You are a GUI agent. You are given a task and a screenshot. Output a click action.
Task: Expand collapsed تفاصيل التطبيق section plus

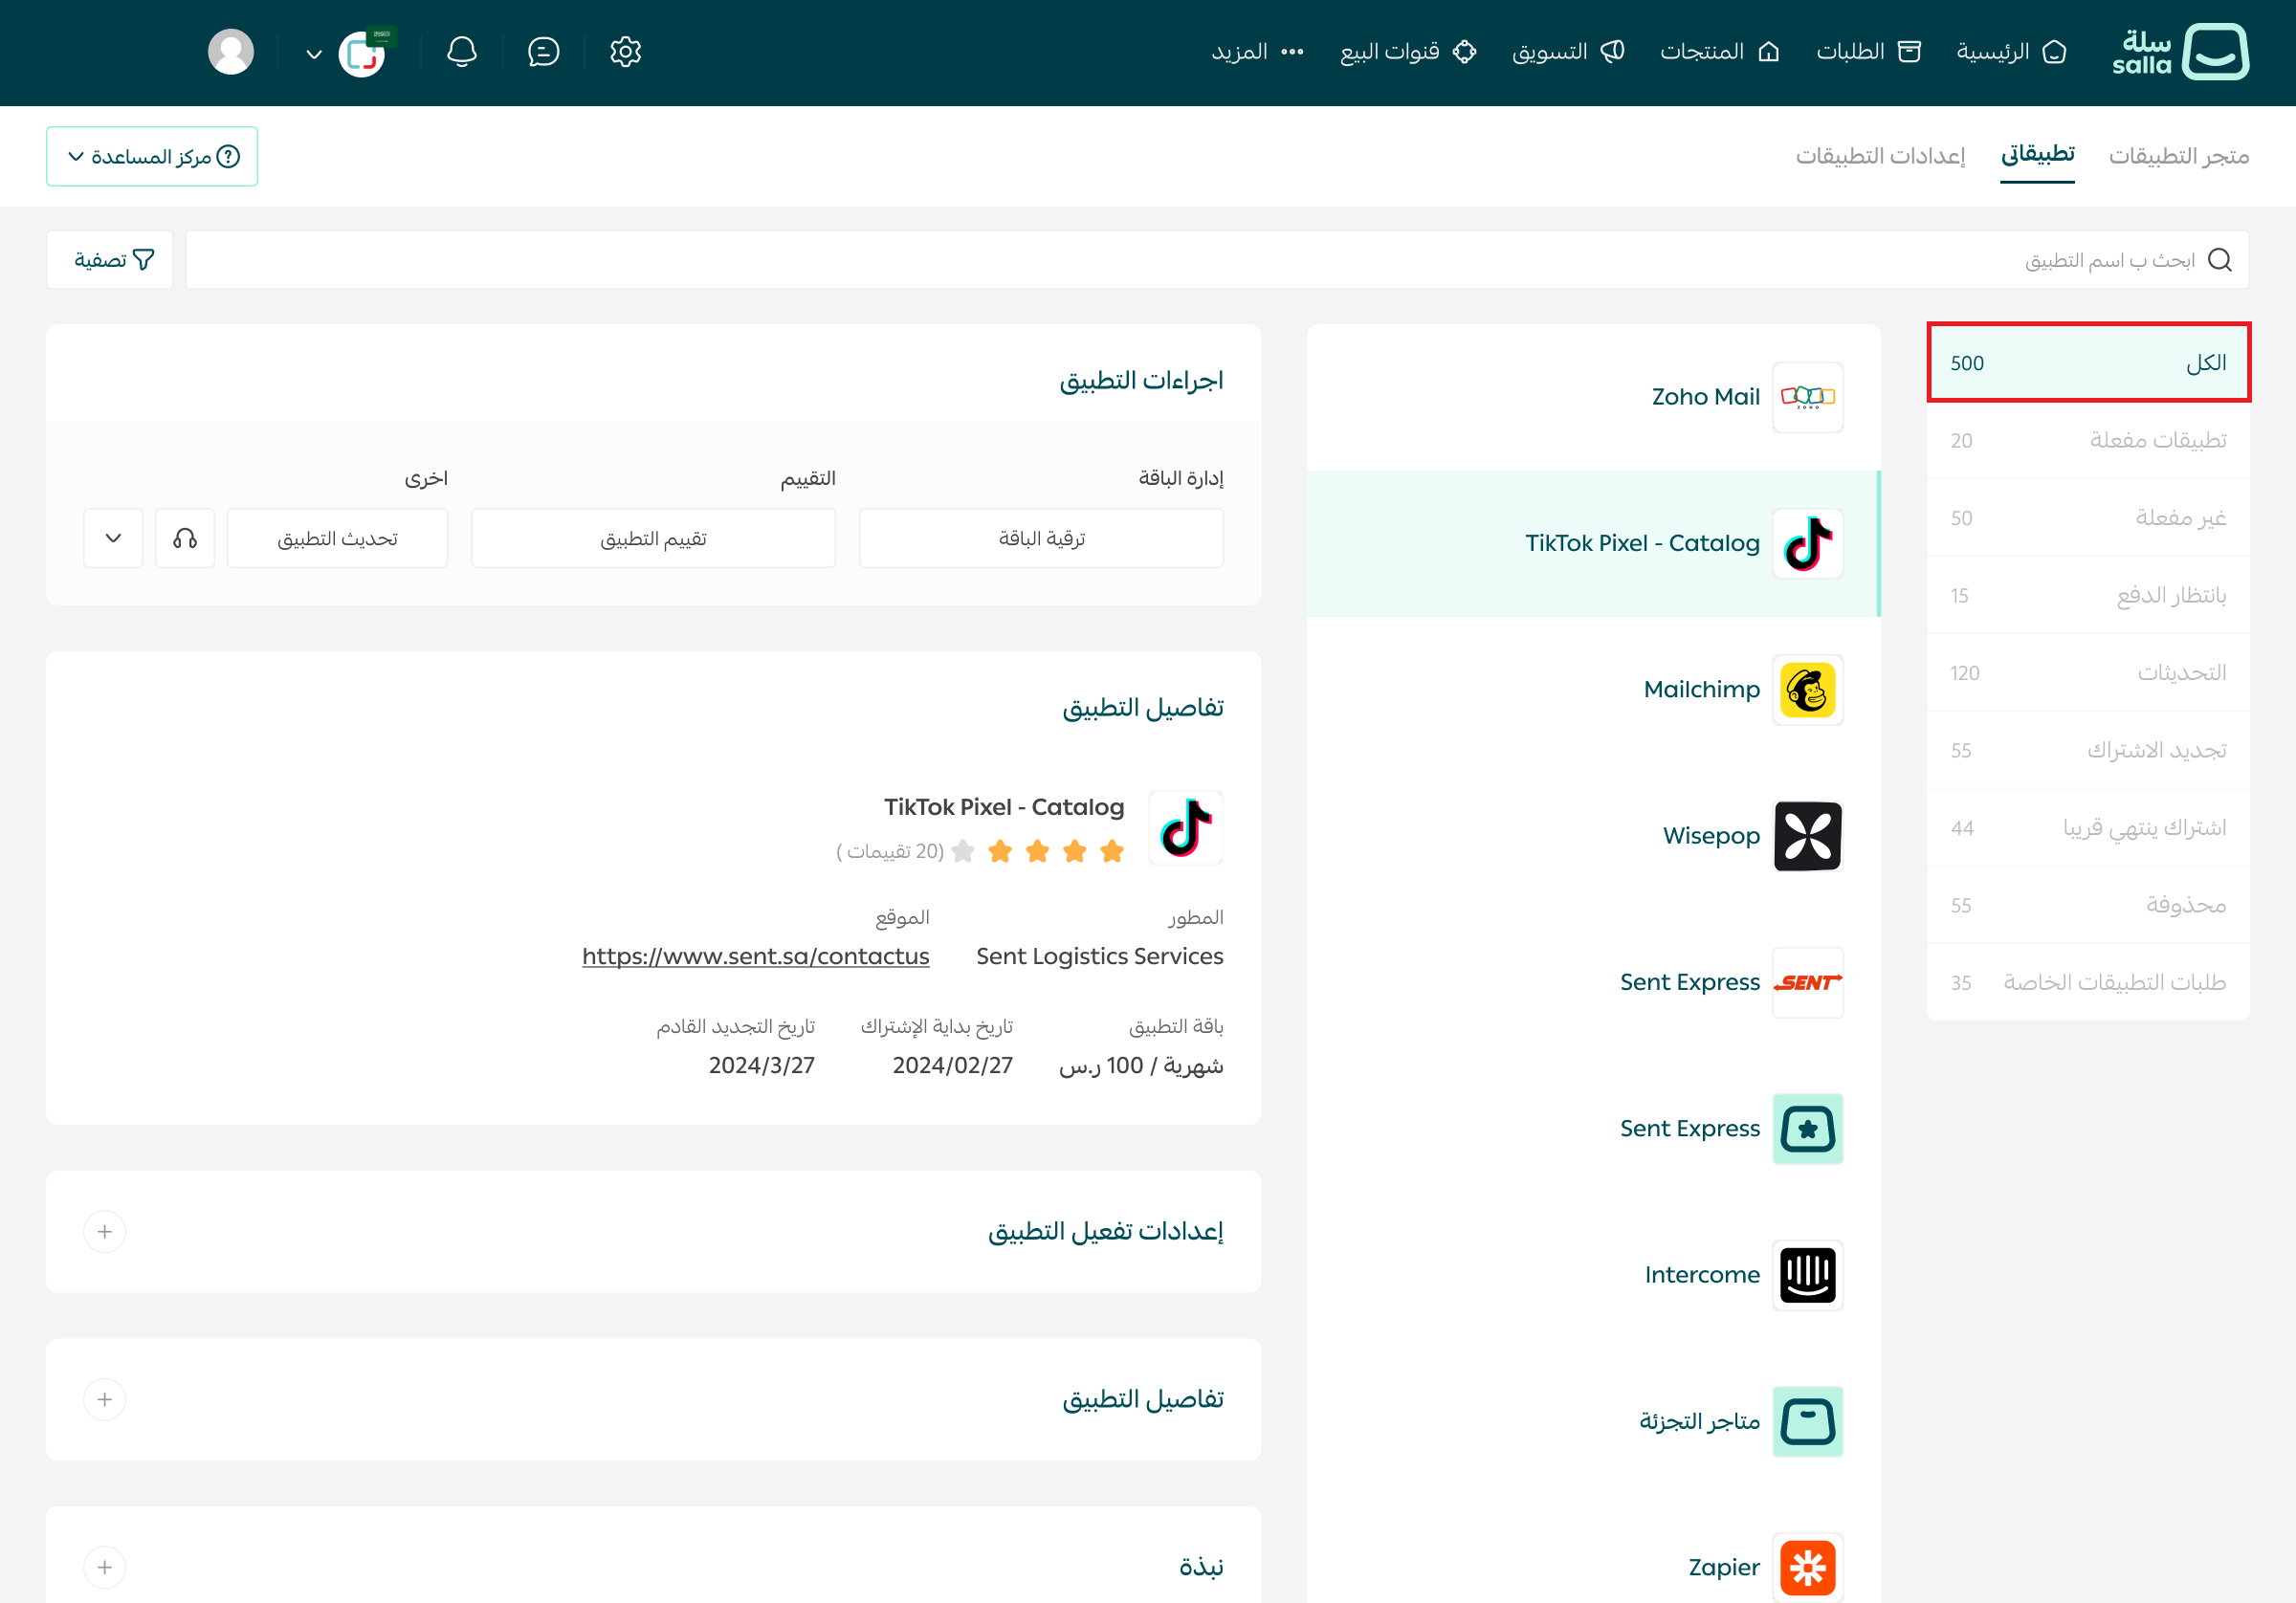[105, 1399]
